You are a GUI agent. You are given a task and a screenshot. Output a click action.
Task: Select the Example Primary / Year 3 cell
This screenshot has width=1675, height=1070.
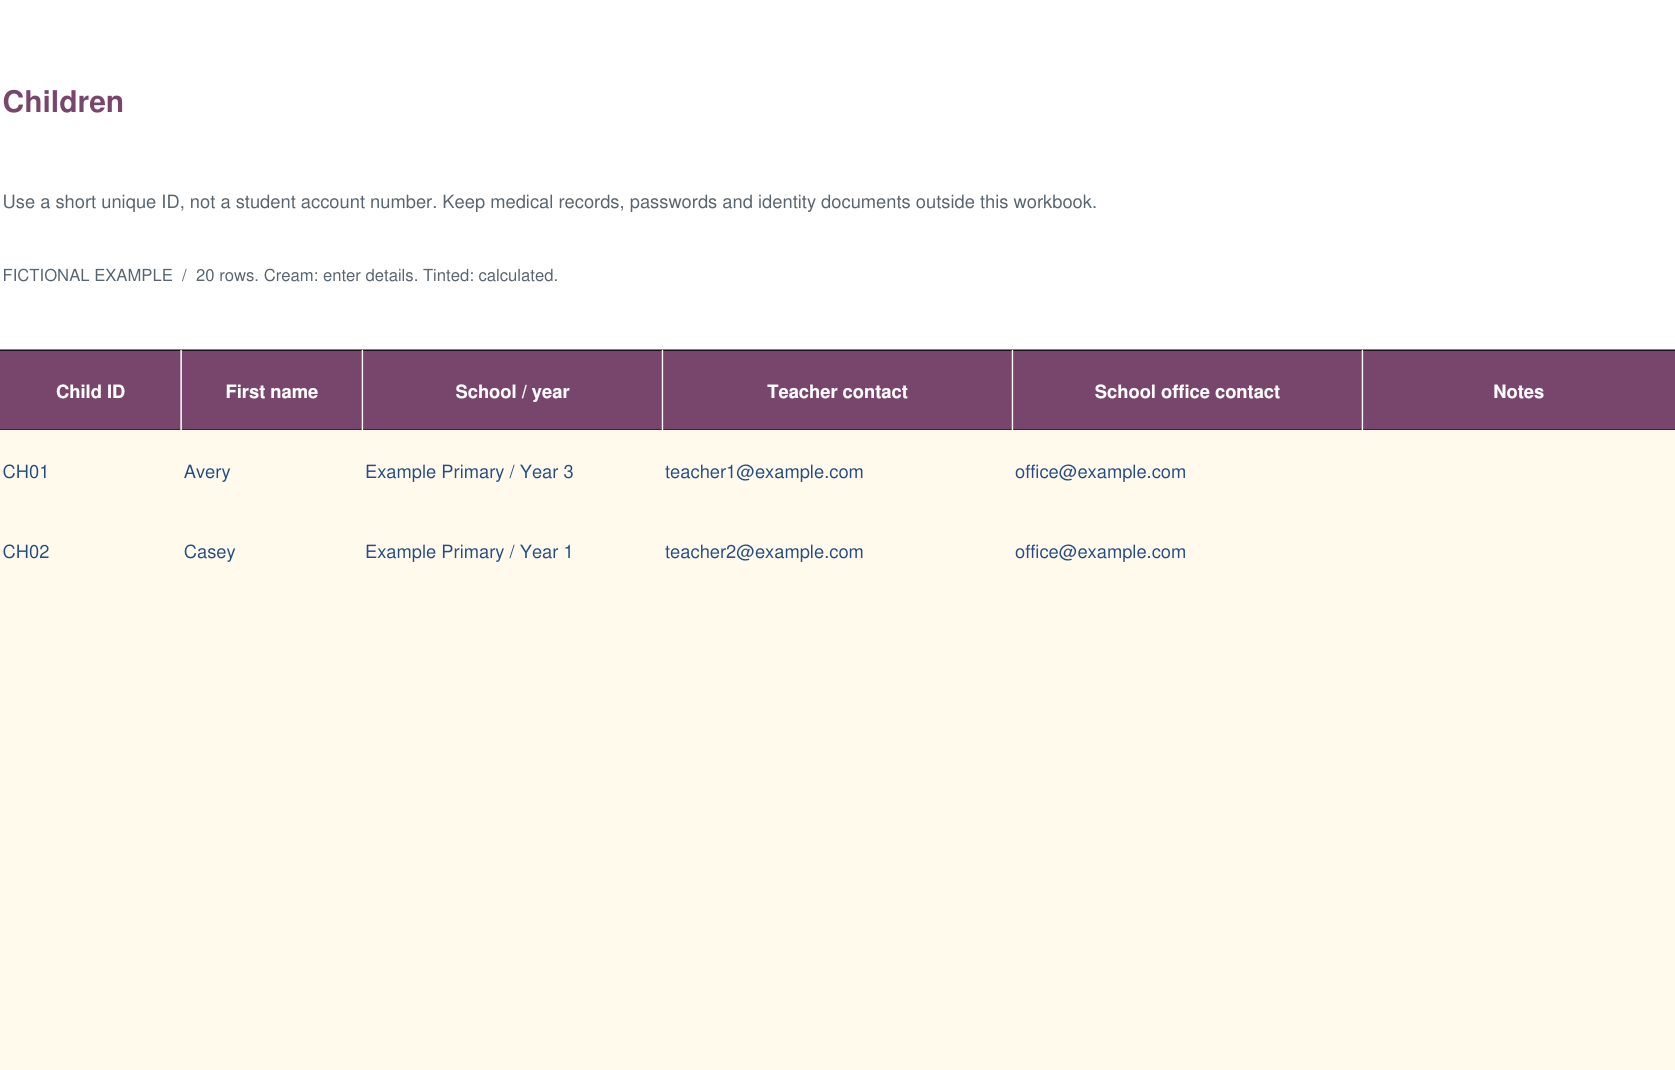point(512,471)
